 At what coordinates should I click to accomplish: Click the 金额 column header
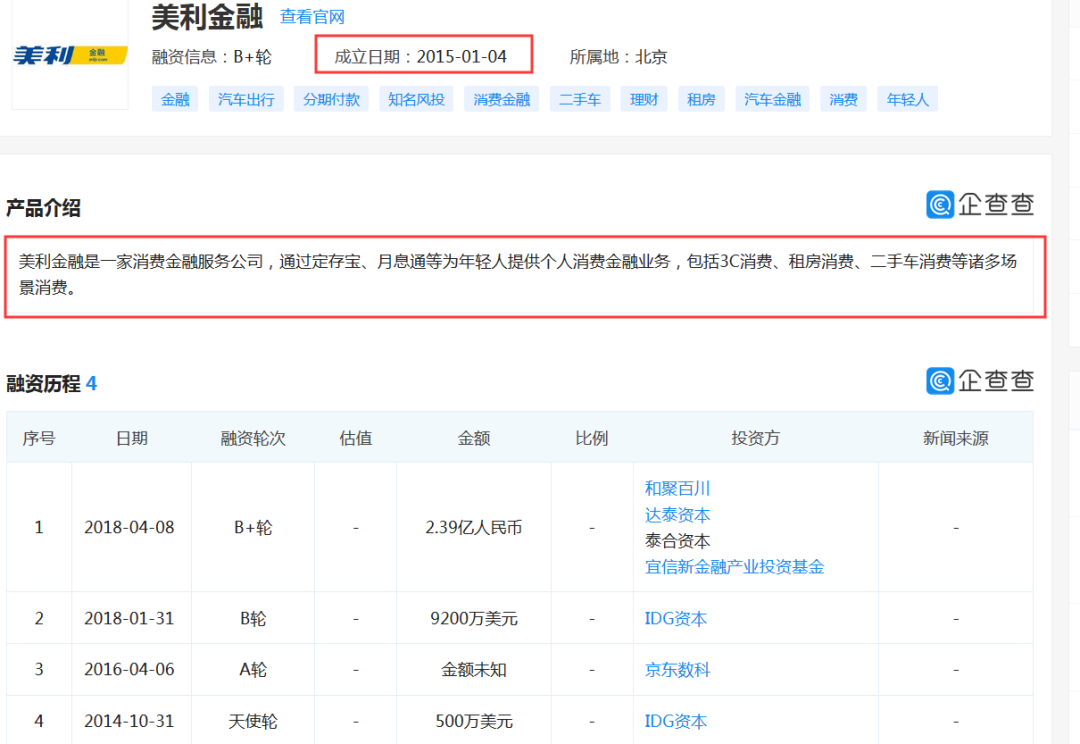[x=474, y=438]
